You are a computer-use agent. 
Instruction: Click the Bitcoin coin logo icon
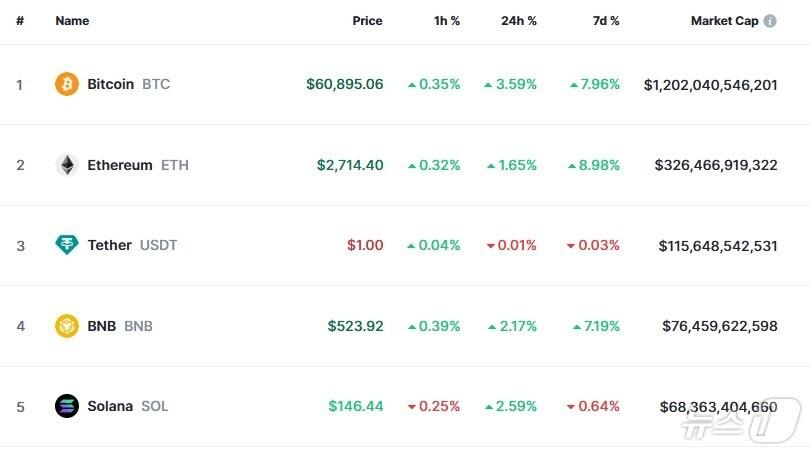(66, 84)
